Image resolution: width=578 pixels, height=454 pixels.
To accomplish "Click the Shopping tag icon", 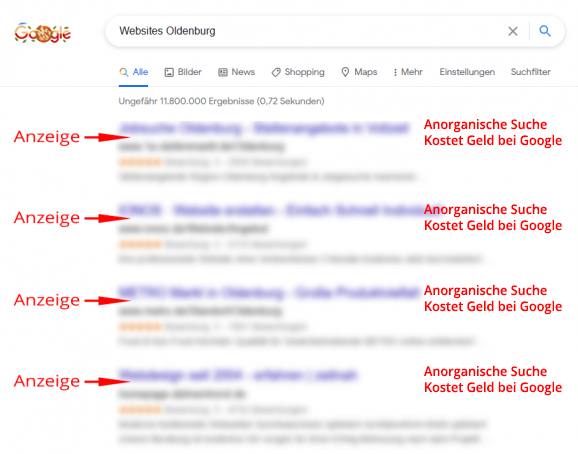I will click(276, 72).
